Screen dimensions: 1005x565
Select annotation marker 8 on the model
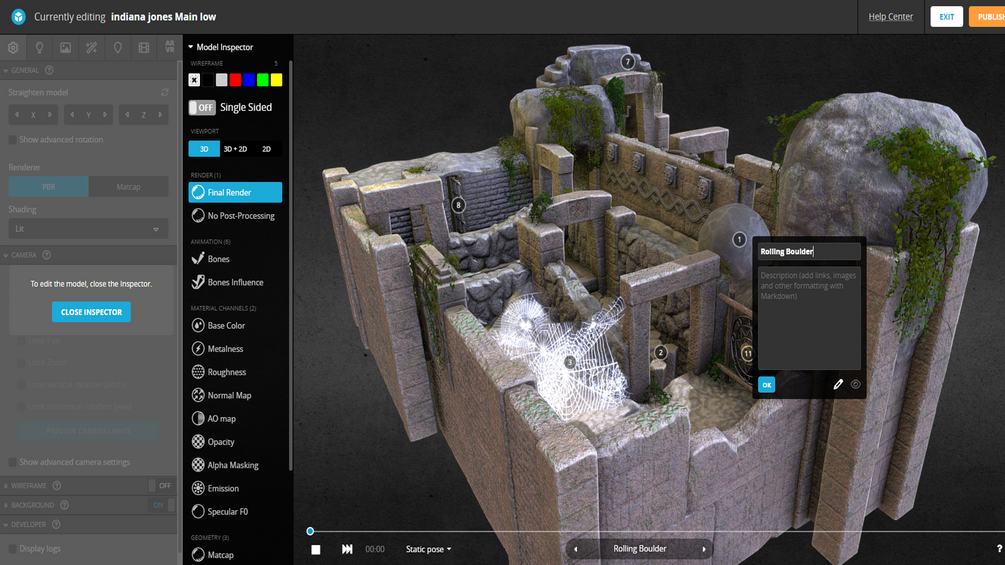[458, 205]
